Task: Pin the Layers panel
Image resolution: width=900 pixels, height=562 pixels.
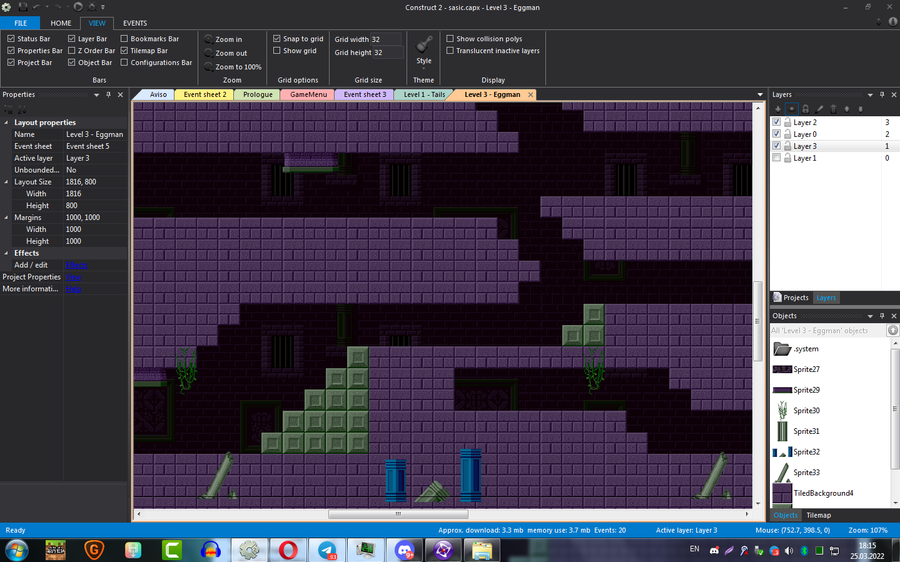Action: tap(882, 95)
